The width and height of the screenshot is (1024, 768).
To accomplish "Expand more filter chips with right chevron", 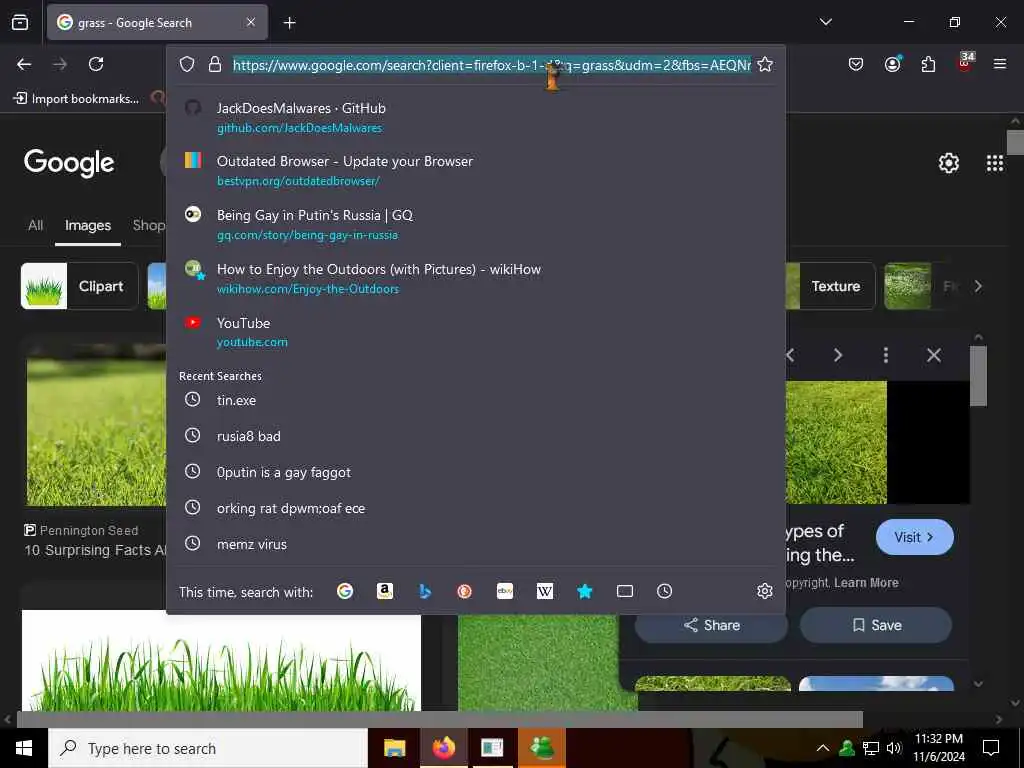I will [978, 286].
